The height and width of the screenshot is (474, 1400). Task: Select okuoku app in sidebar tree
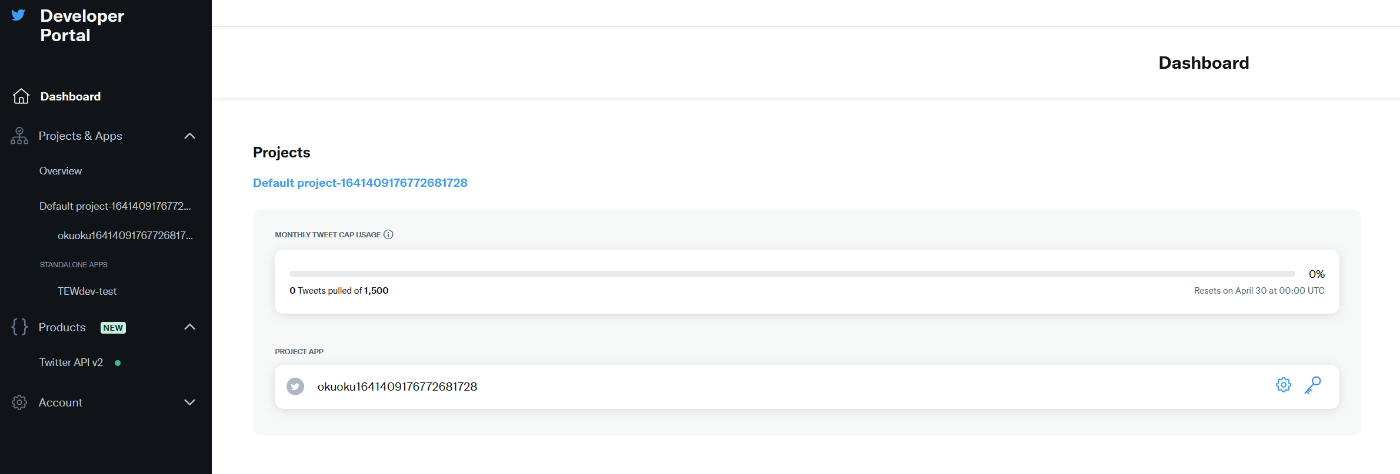[x=125, y=235]
